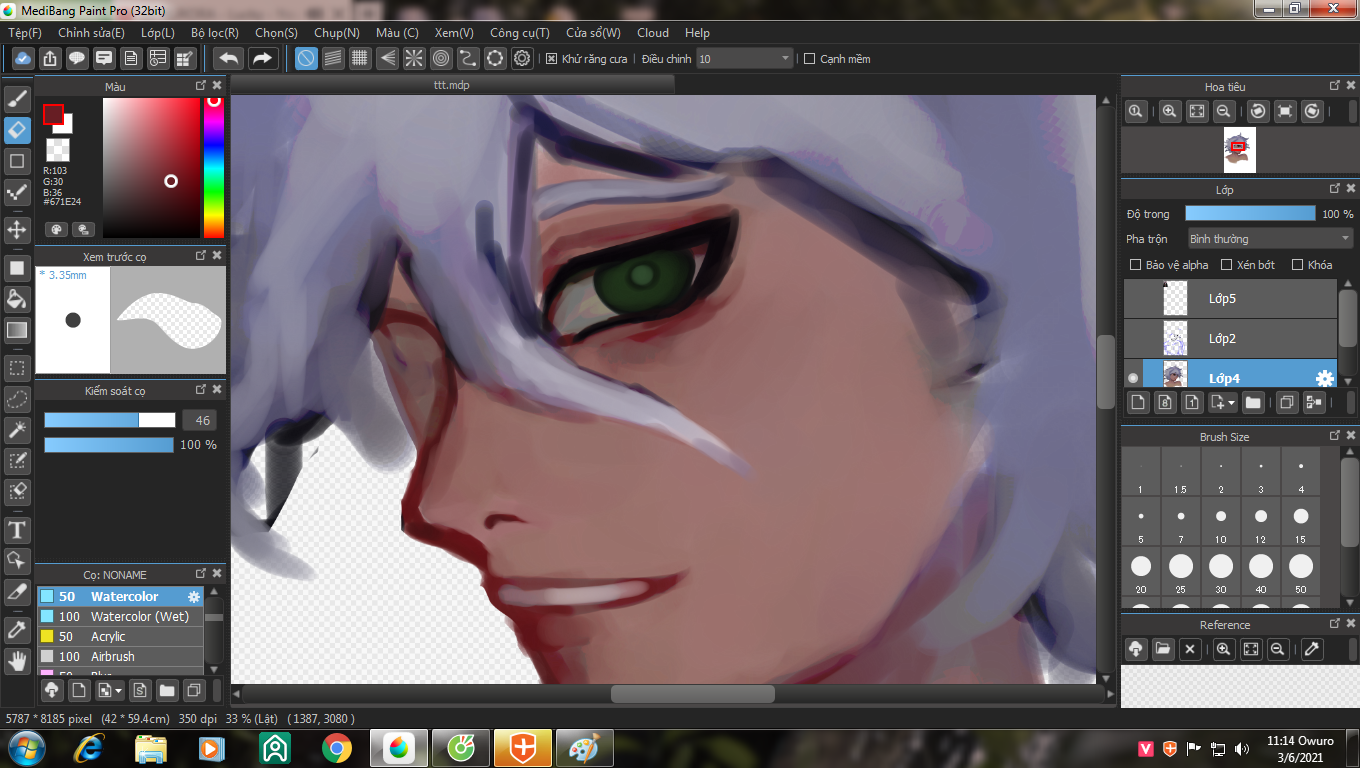Select the Magic Wand tool
Viewport: 1360px width, 768px height.
coord(17,430)
